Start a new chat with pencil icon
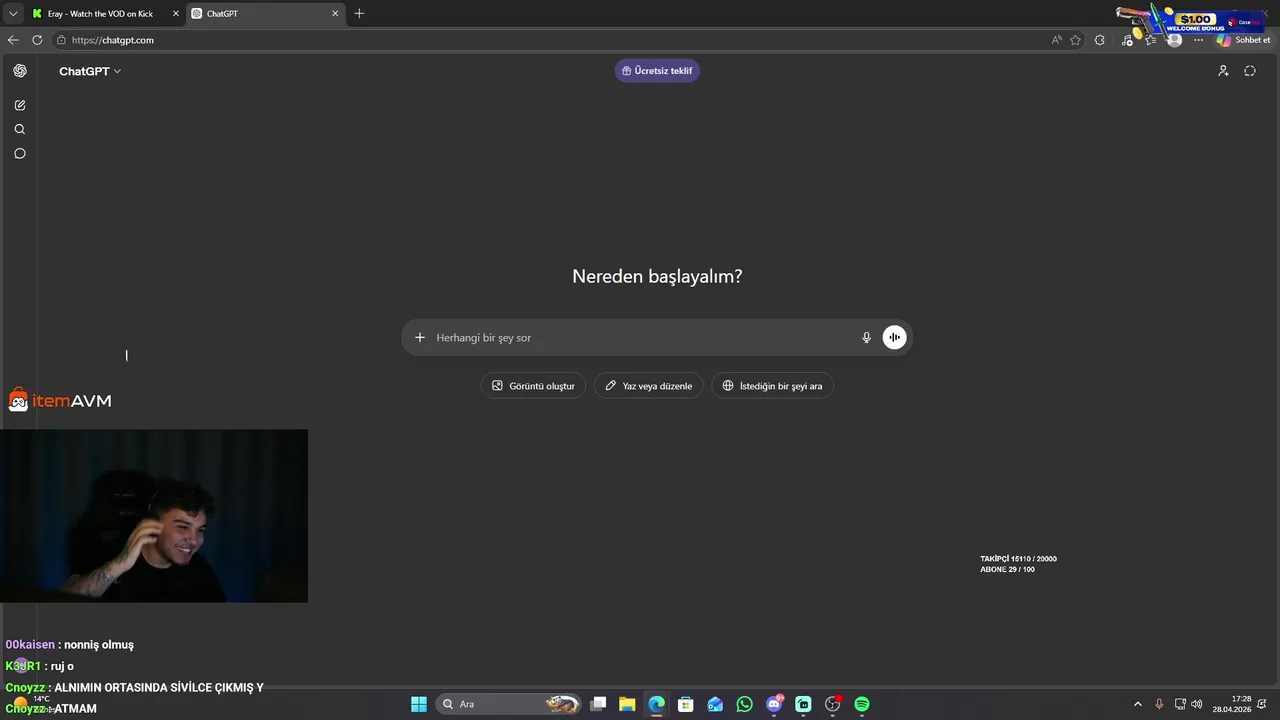 (x=20, y=105)
